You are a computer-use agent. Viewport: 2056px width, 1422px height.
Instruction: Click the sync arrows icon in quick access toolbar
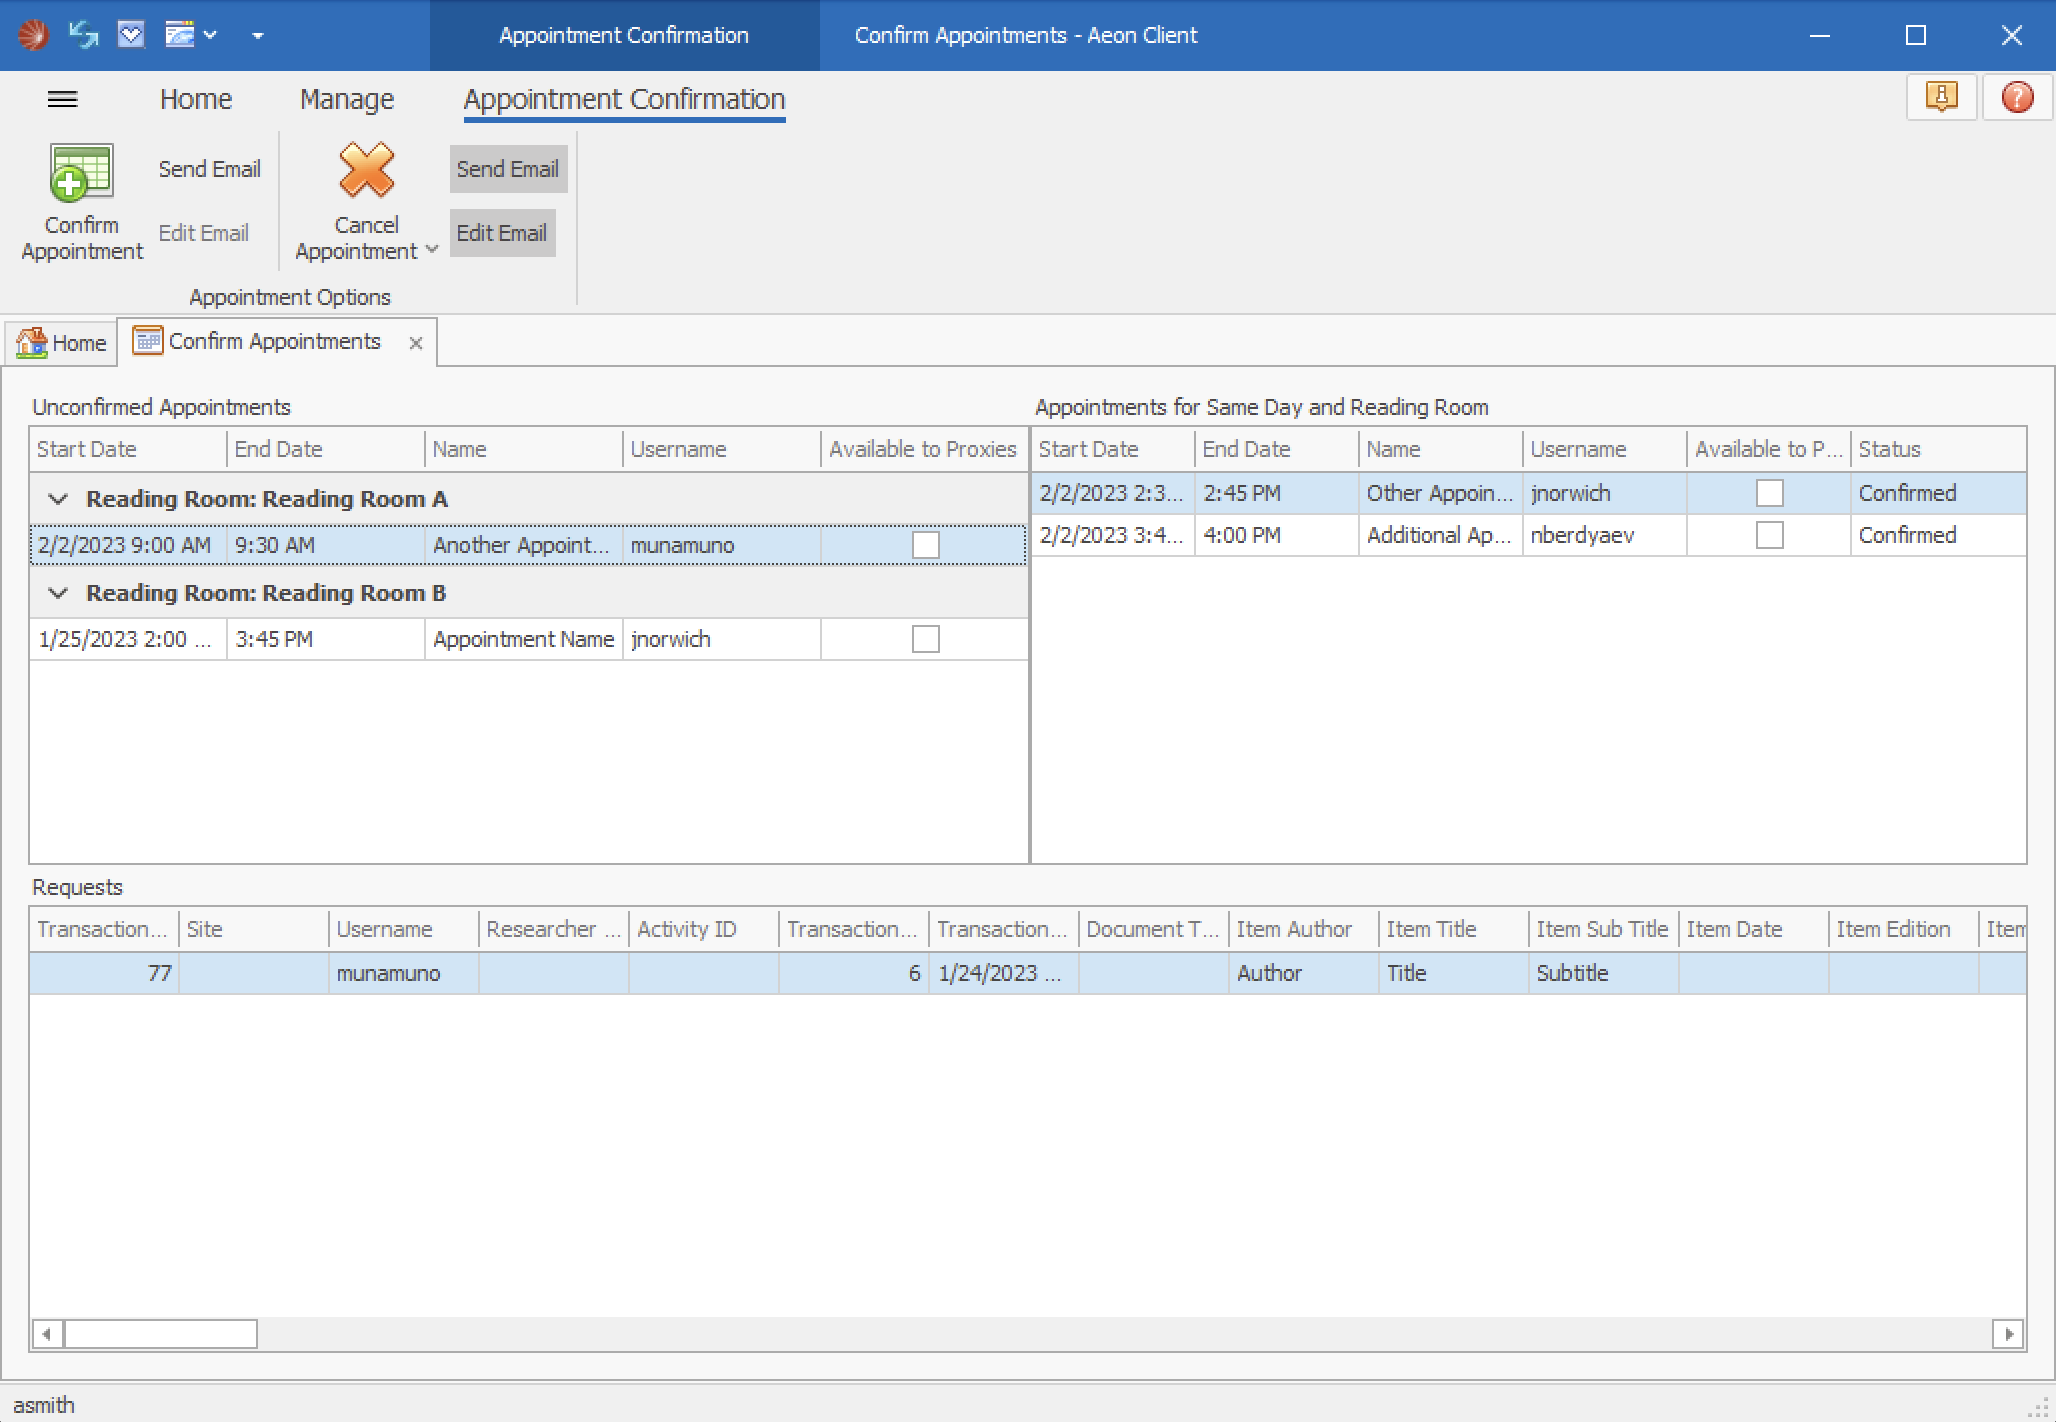coord(82,34)
